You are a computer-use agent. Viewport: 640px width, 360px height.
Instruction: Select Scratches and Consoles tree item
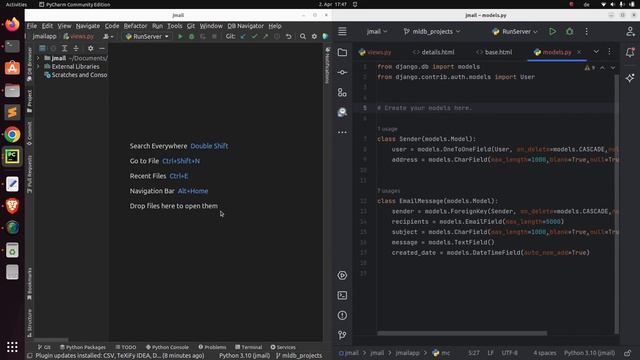click(76, 75)
